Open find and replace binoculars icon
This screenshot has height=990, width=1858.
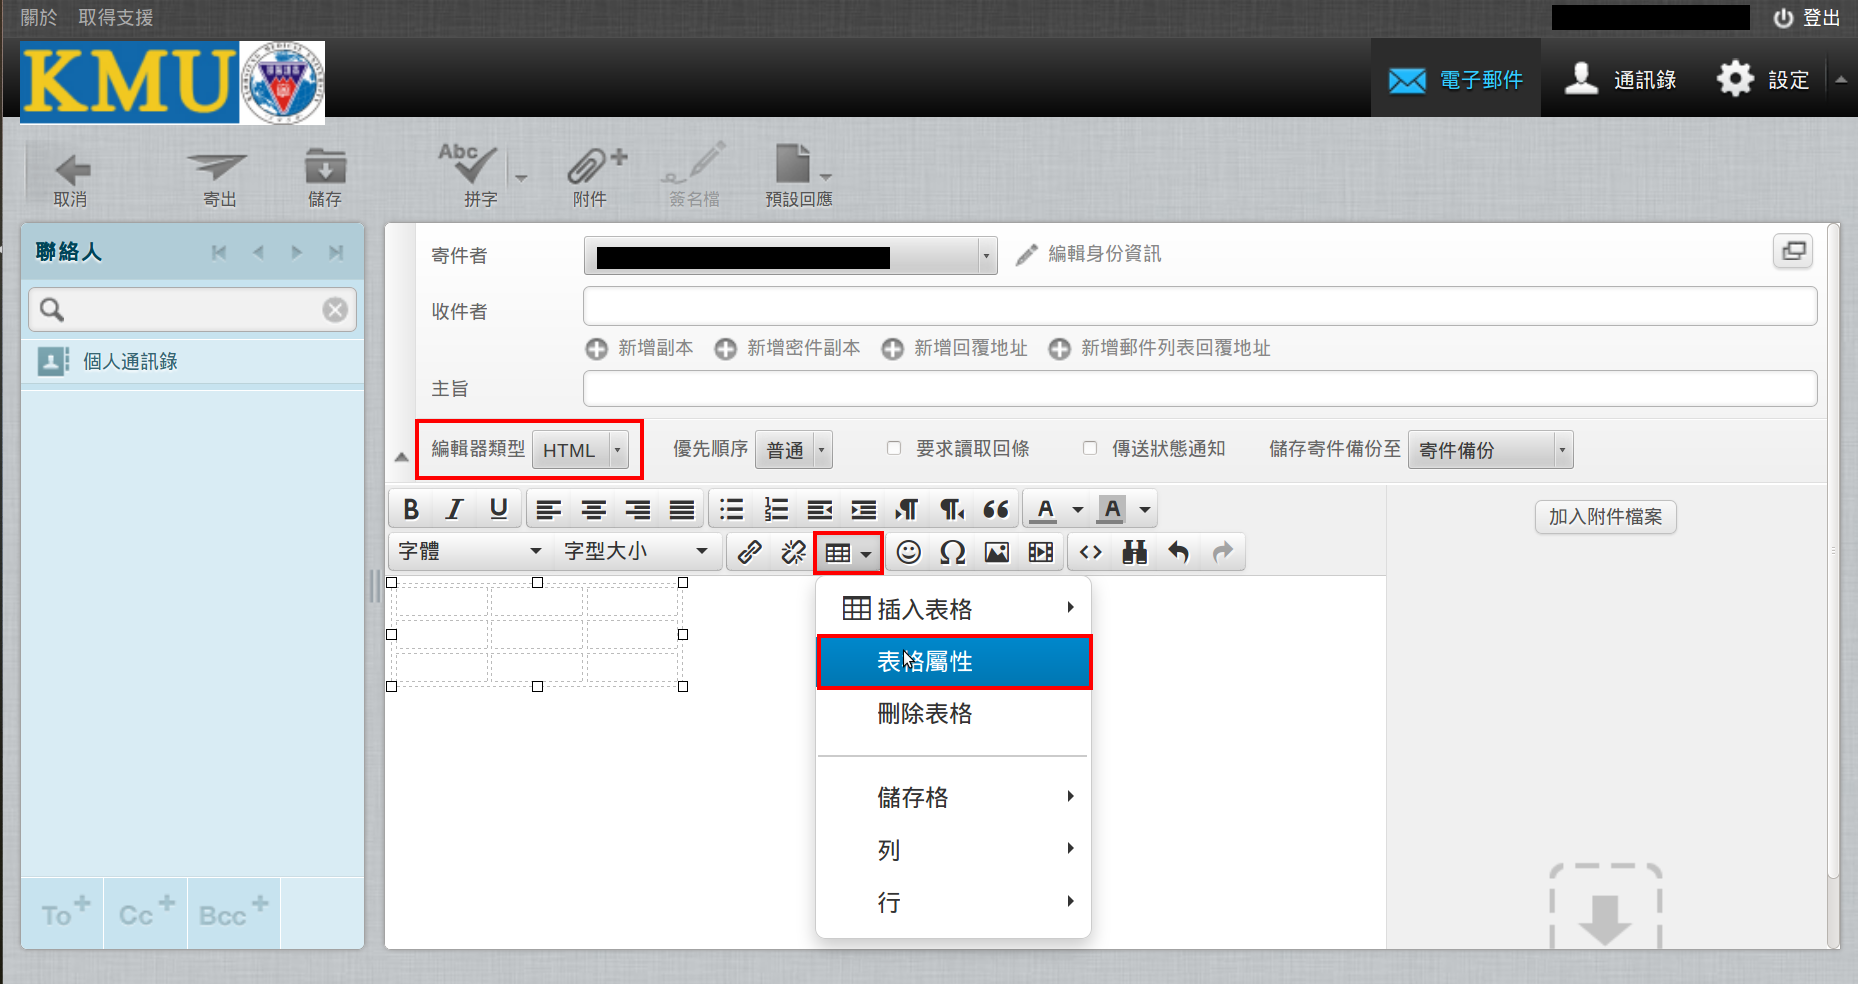click(1135, 552)
